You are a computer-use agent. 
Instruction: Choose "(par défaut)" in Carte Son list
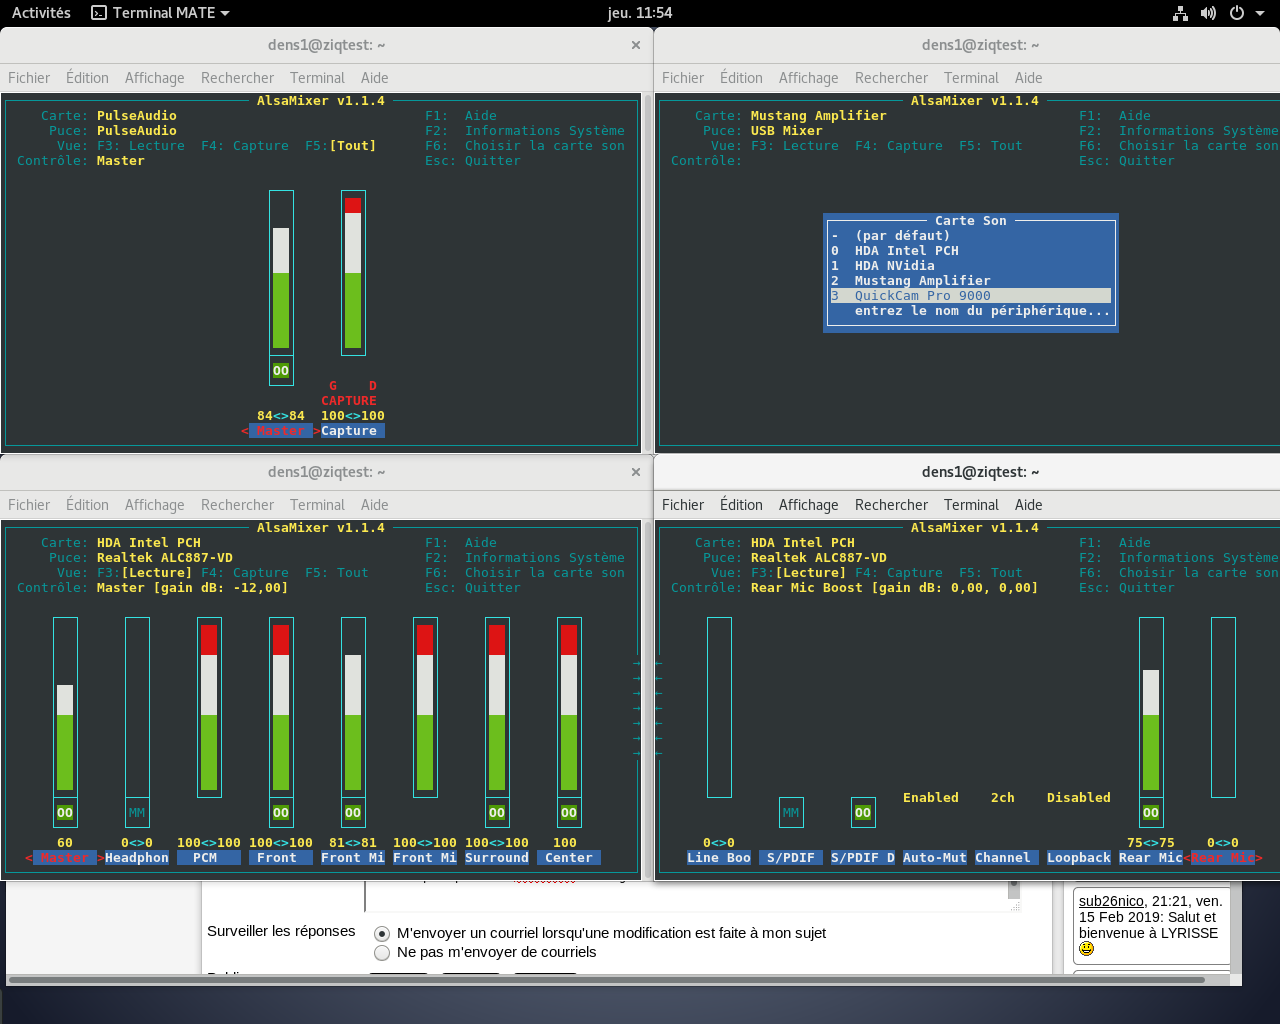pyautogui.click(x=970, y=236)
